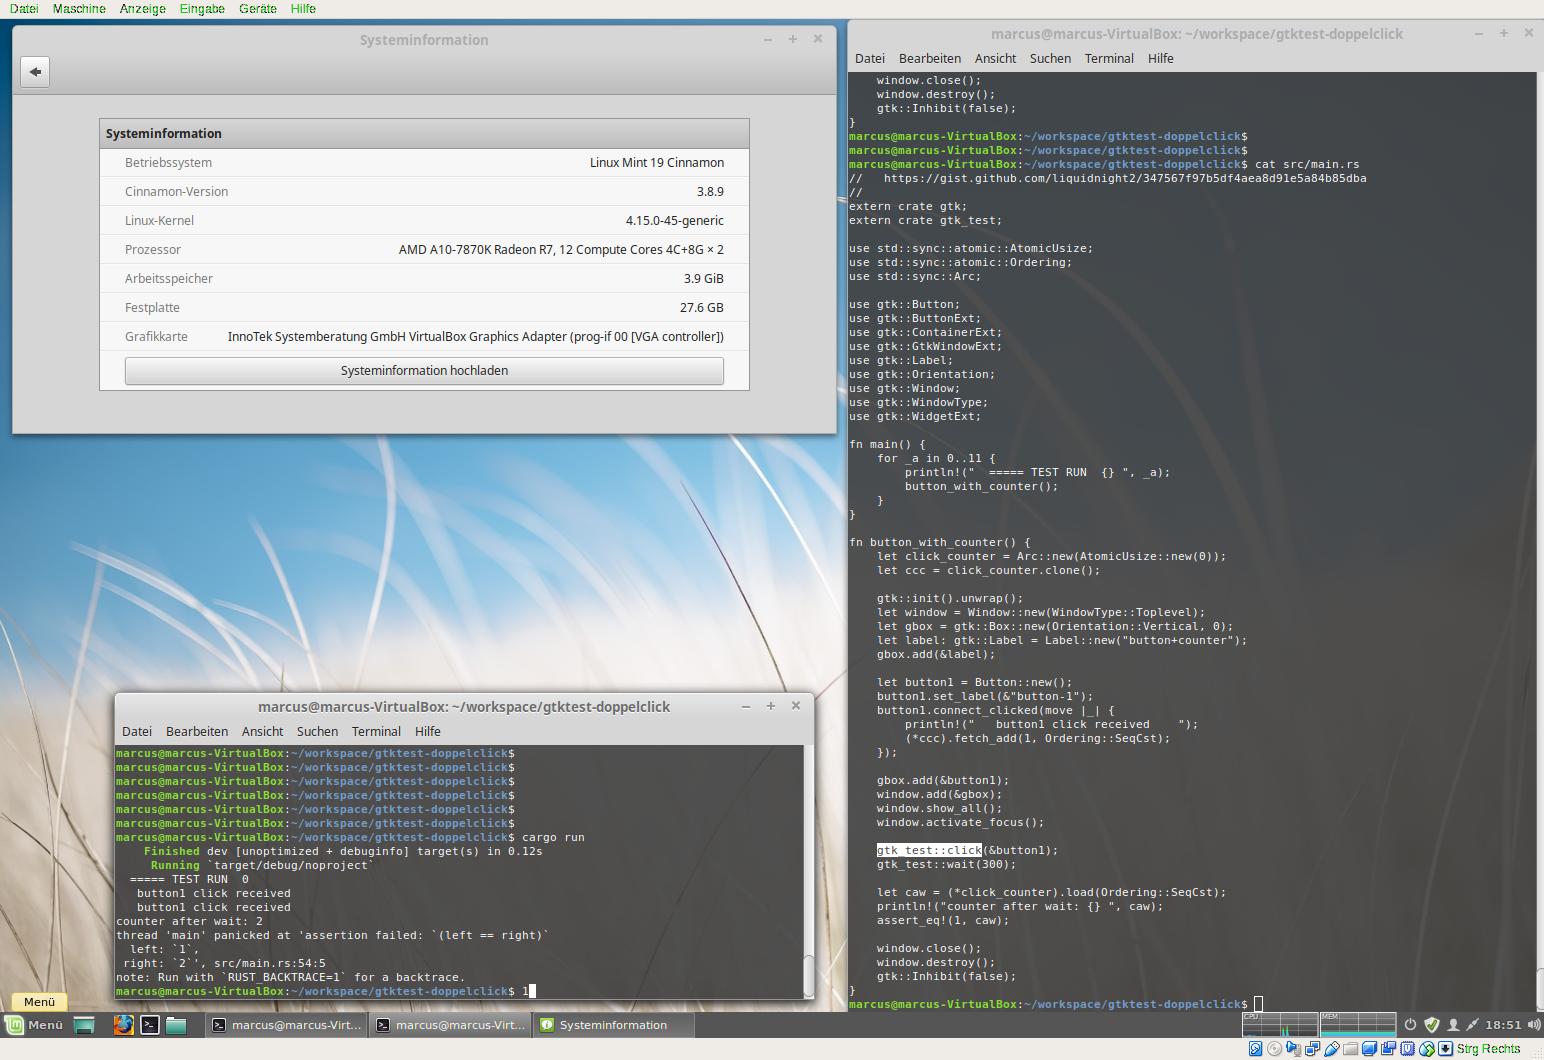The height and width of the screenshot is (1060, 1544).
Task: Open VirtualBox Maschine menu
Action: 79,8
